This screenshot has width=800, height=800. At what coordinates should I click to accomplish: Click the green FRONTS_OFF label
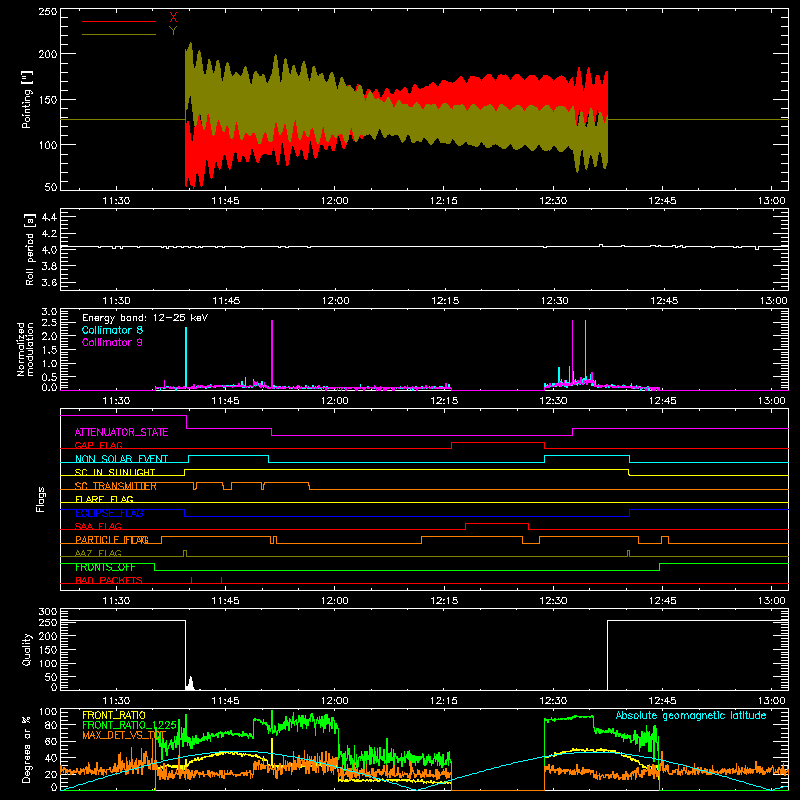click(x=105, y=567)
